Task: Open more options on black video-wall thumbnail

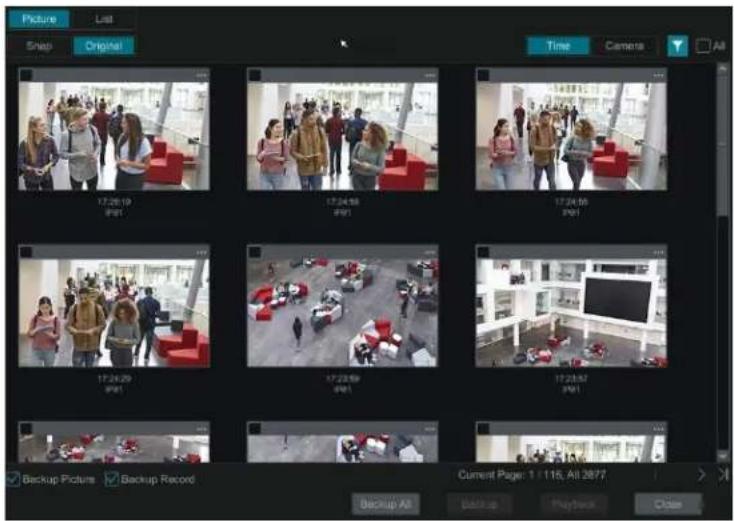Action: pyautogui.click(x=658, y=252)
